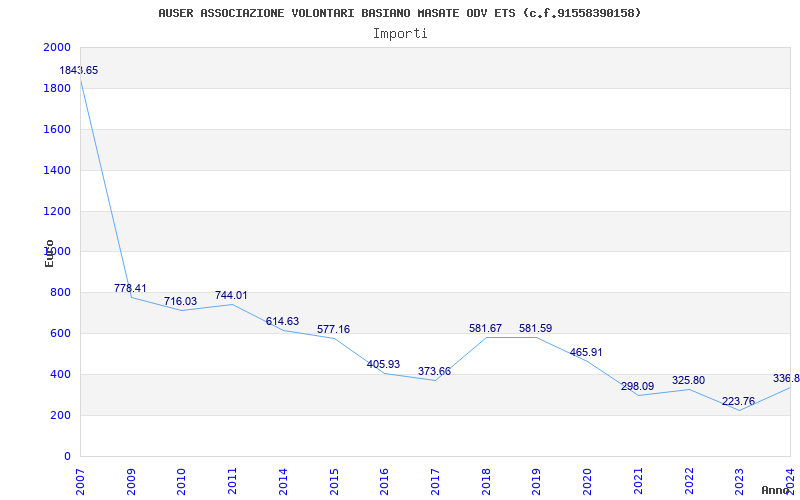800x500 pixels.
Task: Click the 405.93 data label
Action: coord(383,365)
